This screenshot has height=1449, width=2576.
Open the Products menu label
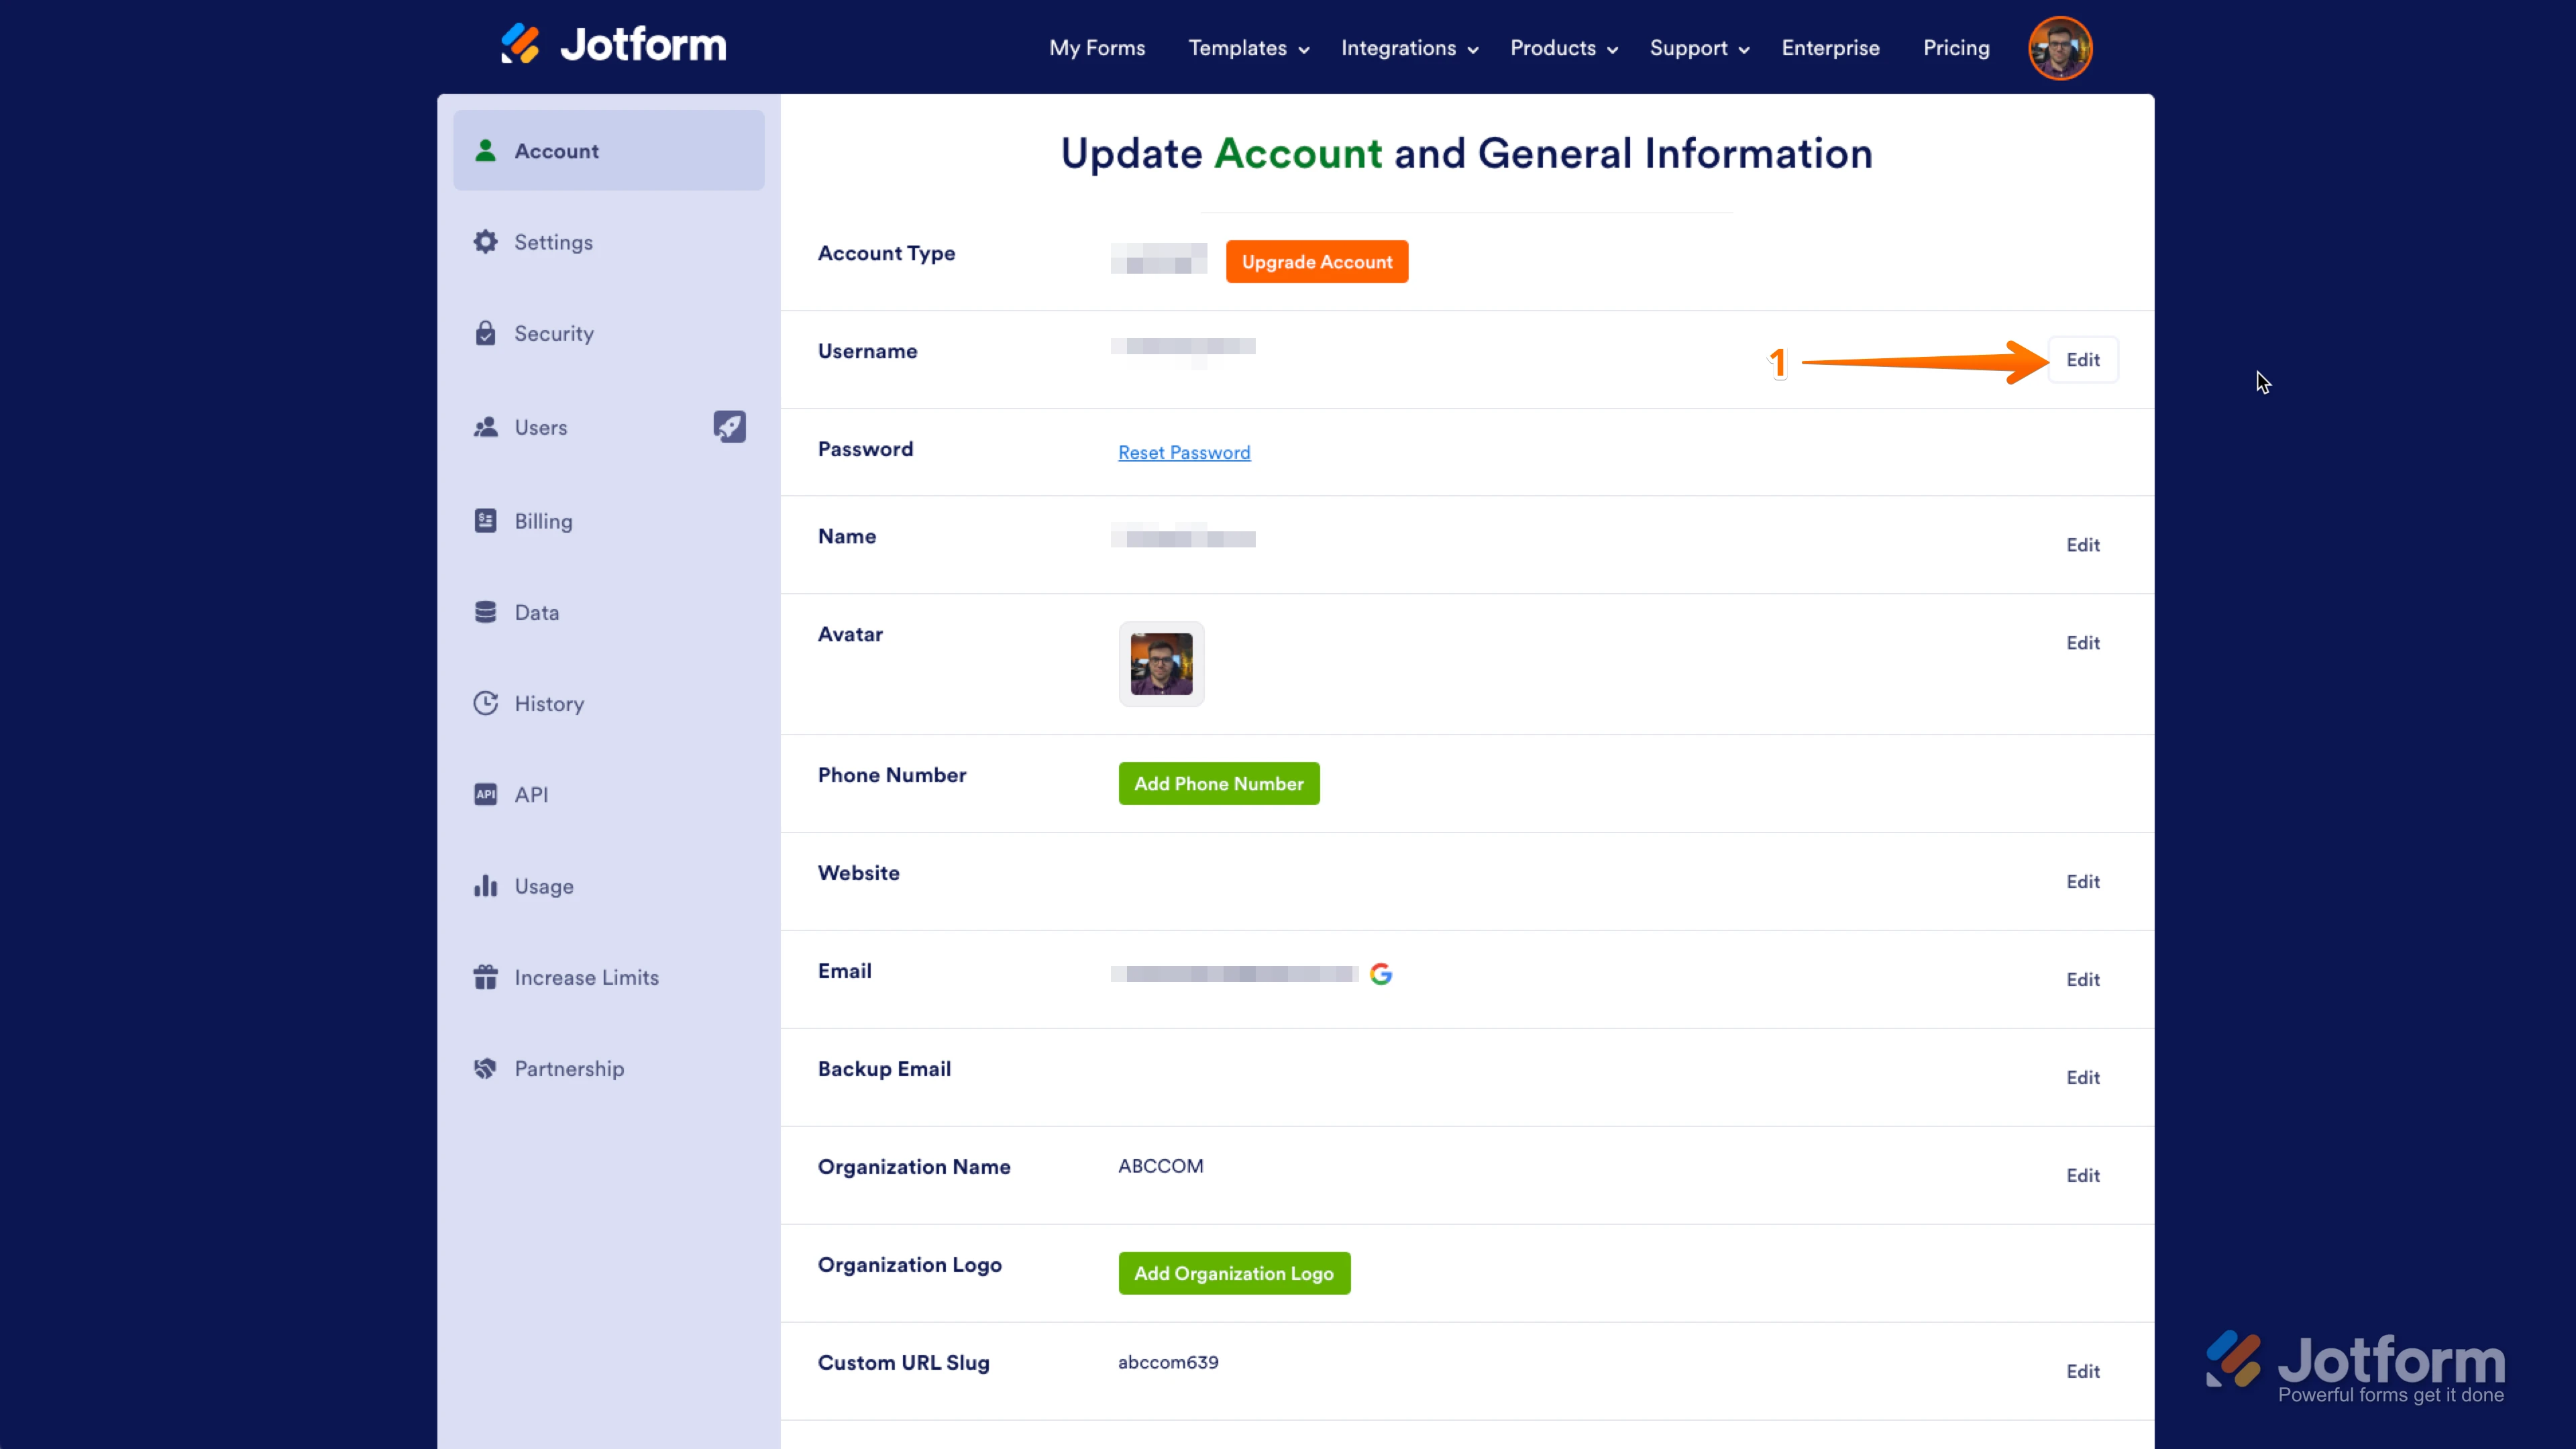point(1553,48)
